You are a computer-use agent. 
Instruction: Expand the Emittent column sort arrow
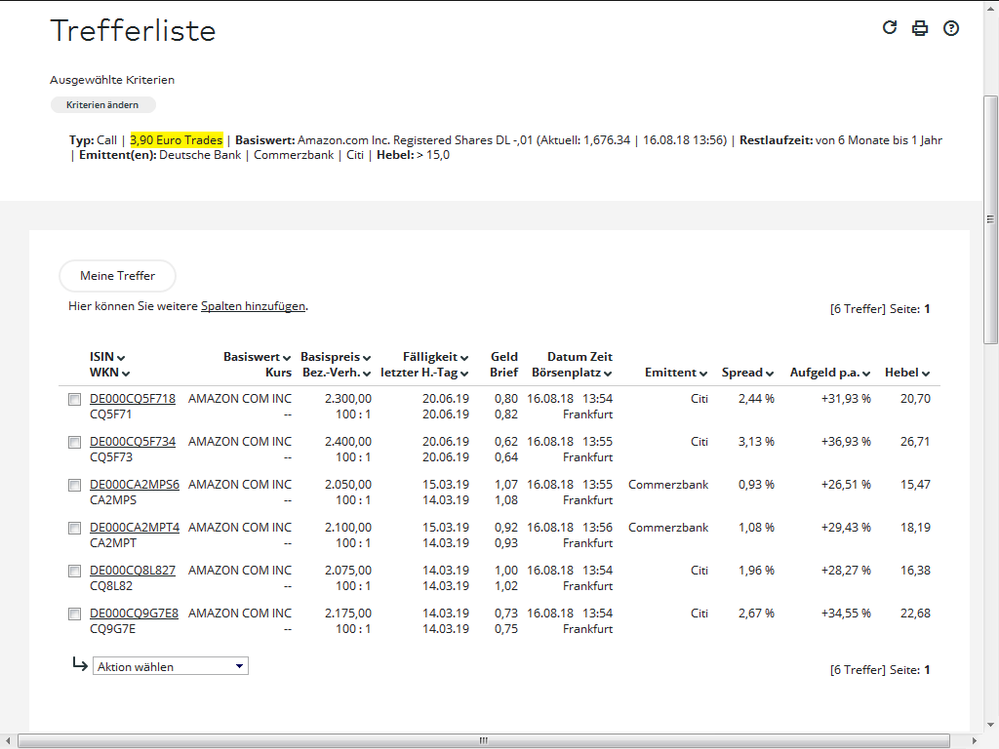704,373
